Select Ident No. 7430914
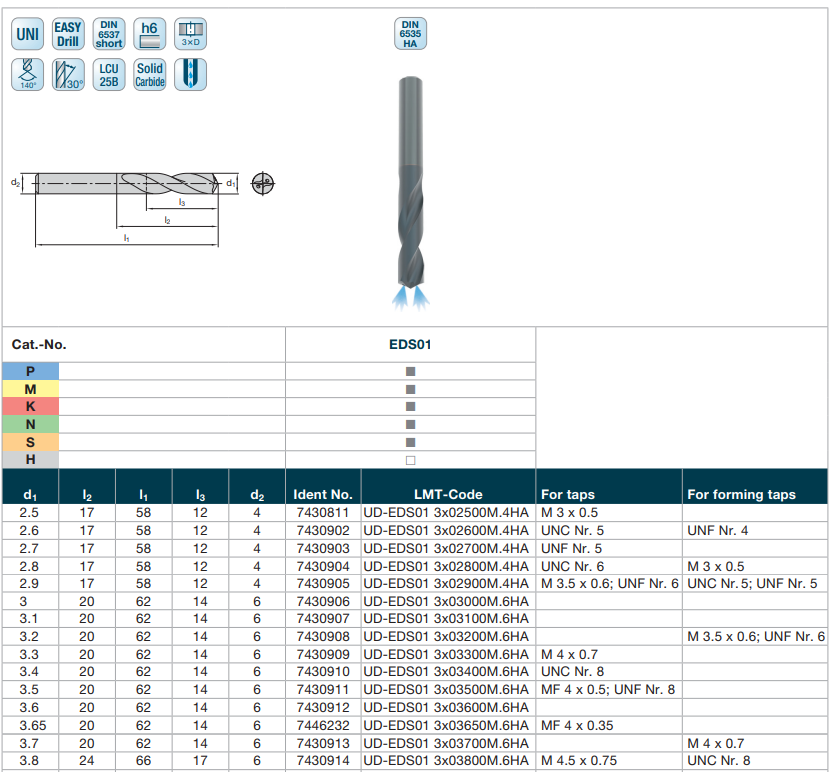 click(323, 760)
